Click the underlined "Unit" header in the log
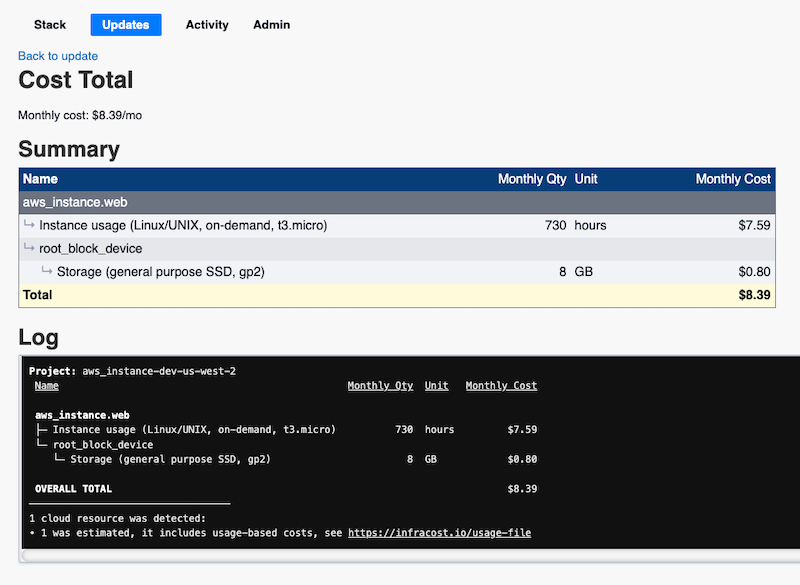Image resolution: width=800 pixels, height=585 pixels. pyautogui.click(x=437, y=386)
